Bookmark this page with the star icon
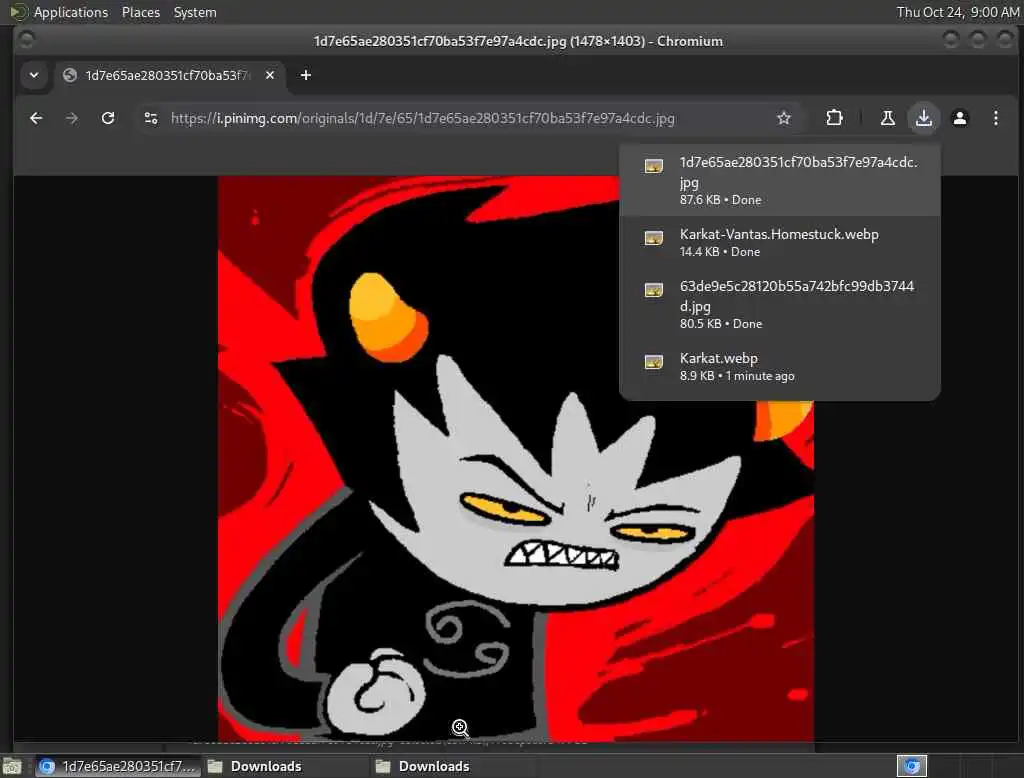The image size is (1024, 778). pos(784,118)
